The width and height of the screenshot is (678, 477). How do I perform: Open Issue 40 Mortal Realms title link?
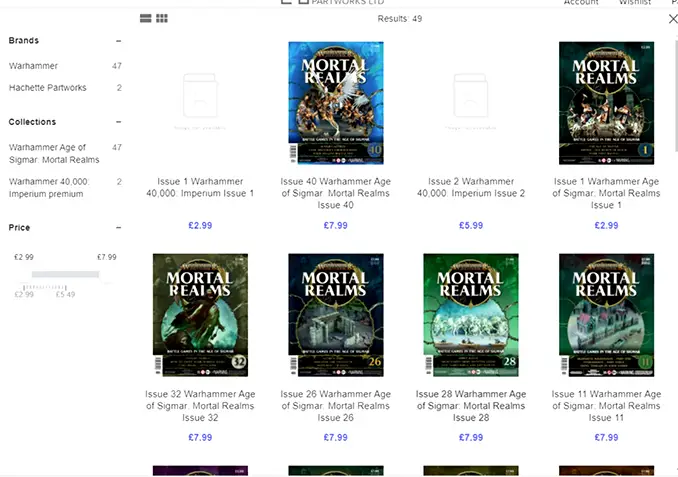tap(336, 193)
